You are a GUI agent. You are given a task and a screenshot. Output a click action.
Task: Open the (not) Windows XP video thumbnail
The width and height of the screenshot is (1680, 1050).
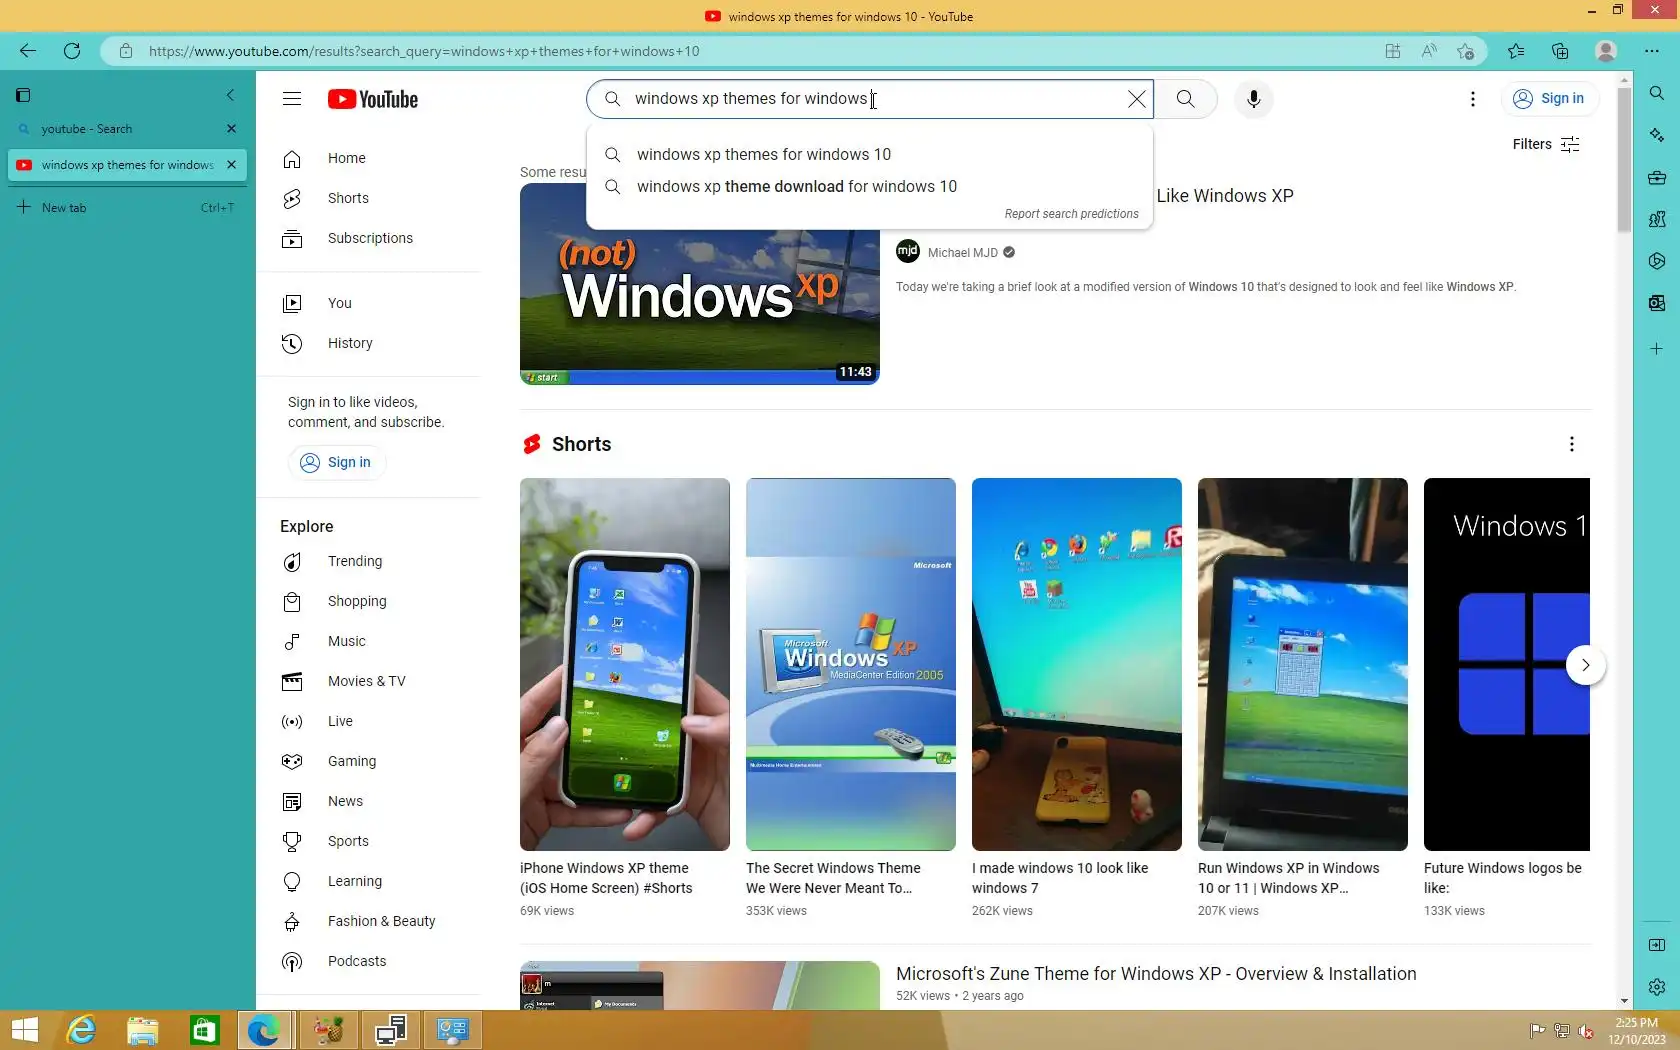click(x=699, y=284)
